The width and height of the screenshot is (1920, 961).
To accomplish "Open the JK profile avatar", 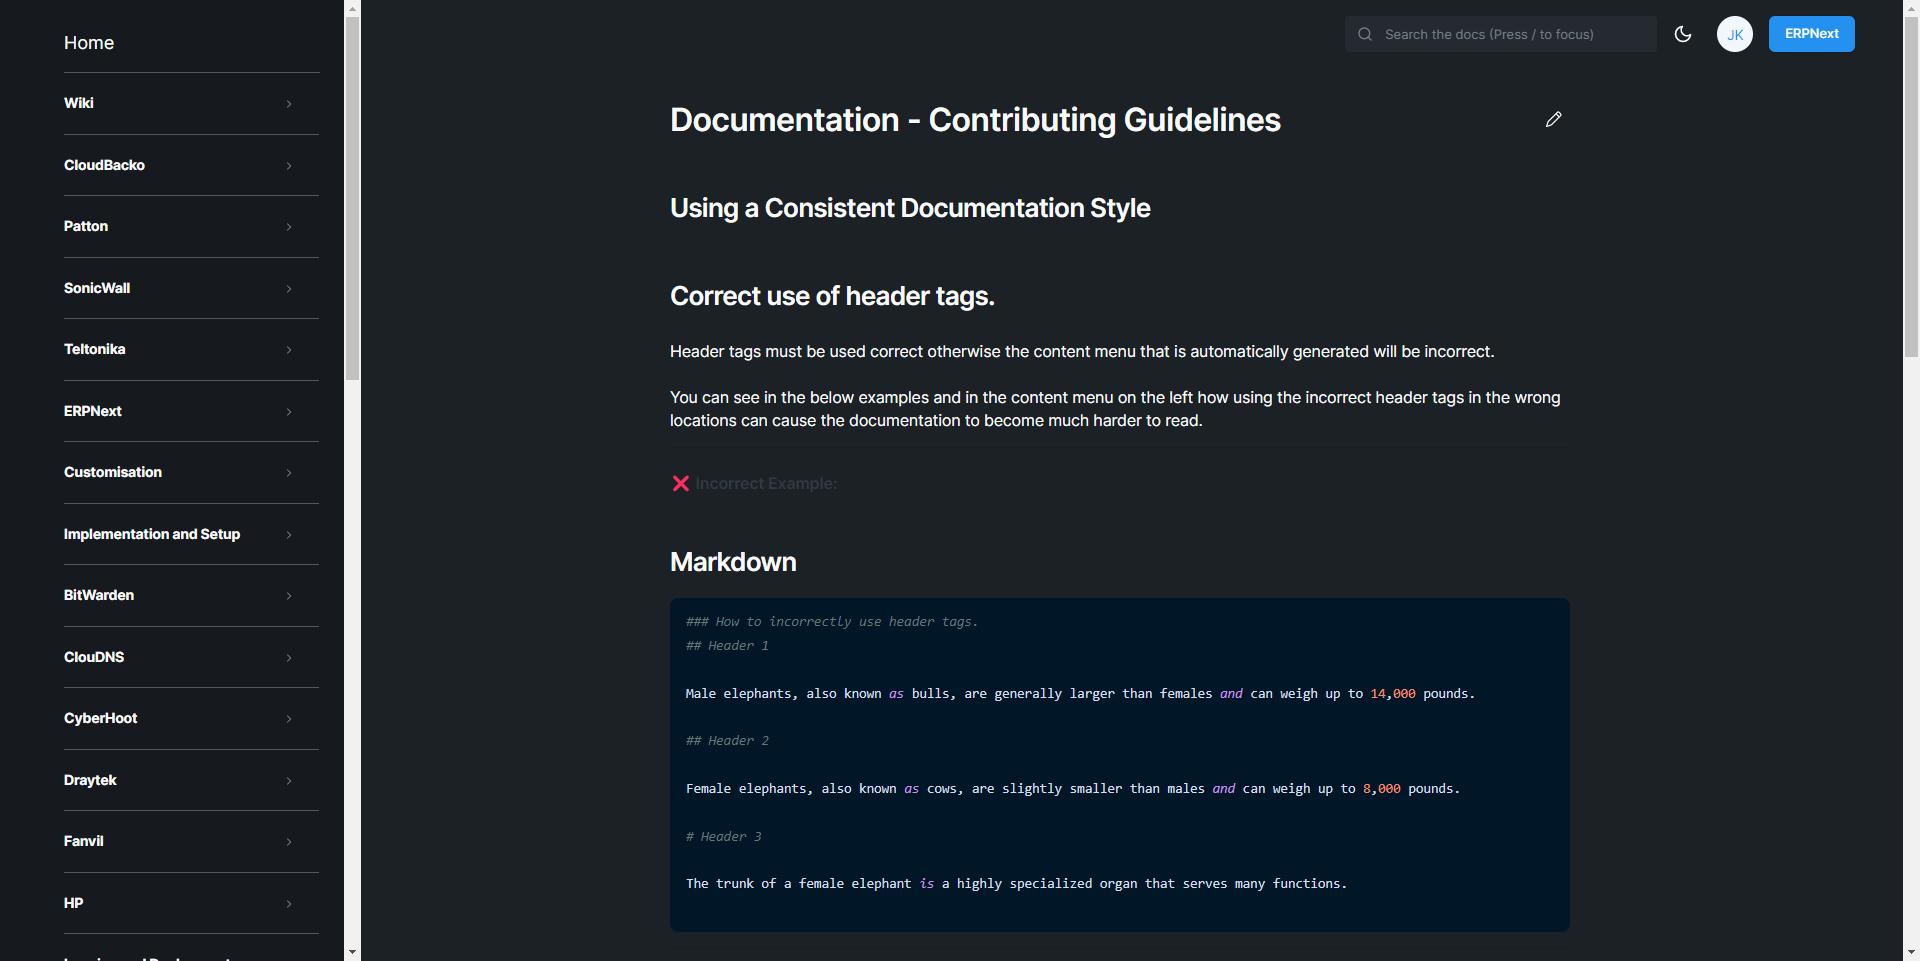I will coord(1735,34).
